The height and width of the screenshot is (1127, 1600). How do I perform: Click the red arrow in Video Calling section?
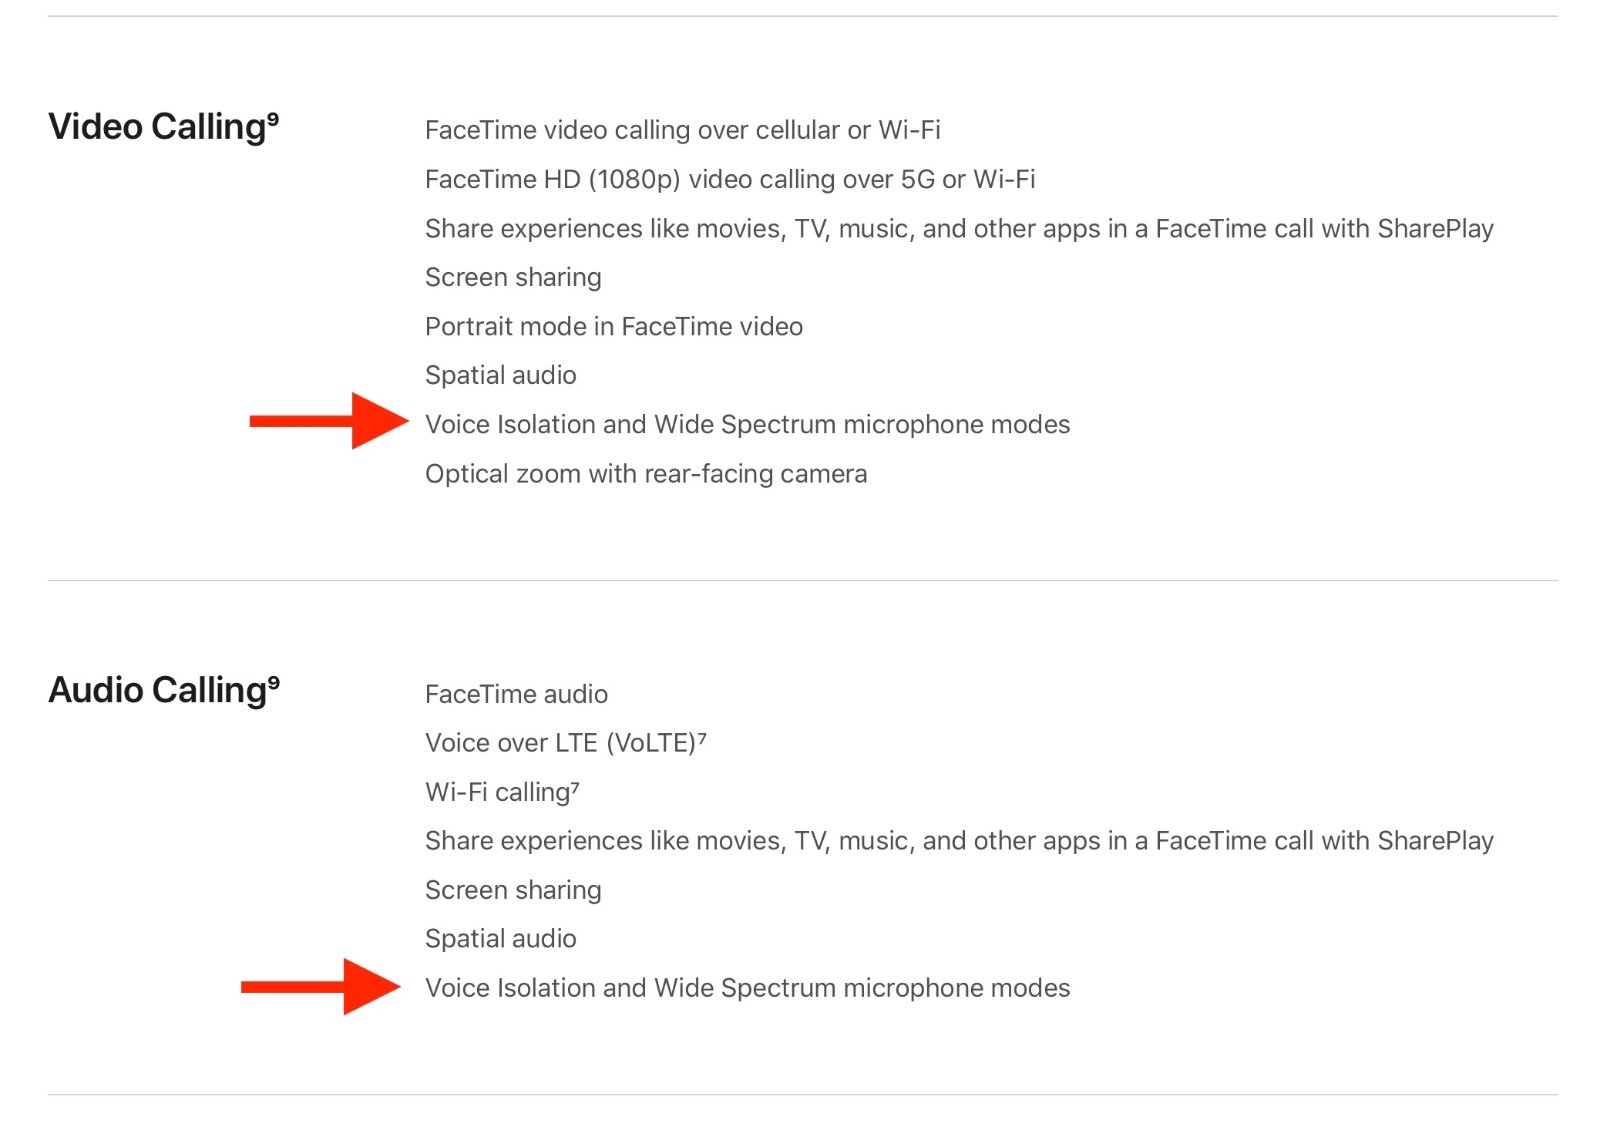329,421
